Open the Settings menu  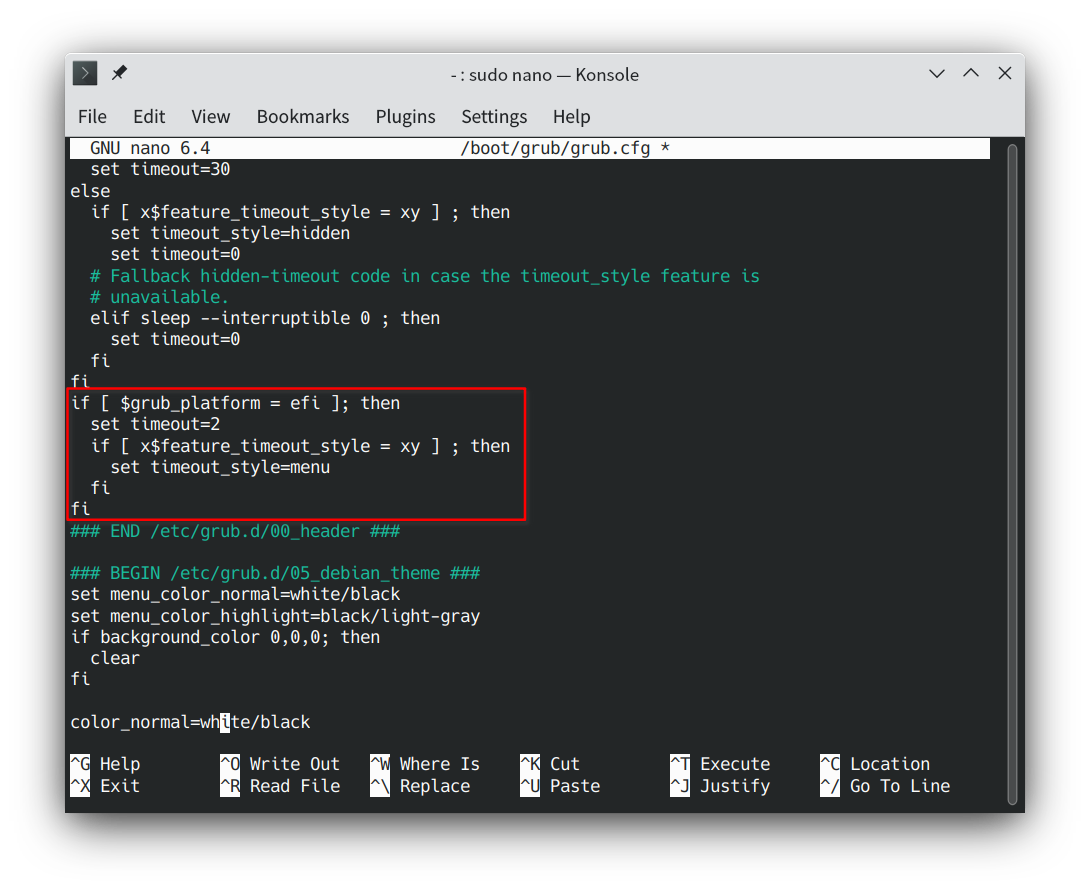coord(494,117)
